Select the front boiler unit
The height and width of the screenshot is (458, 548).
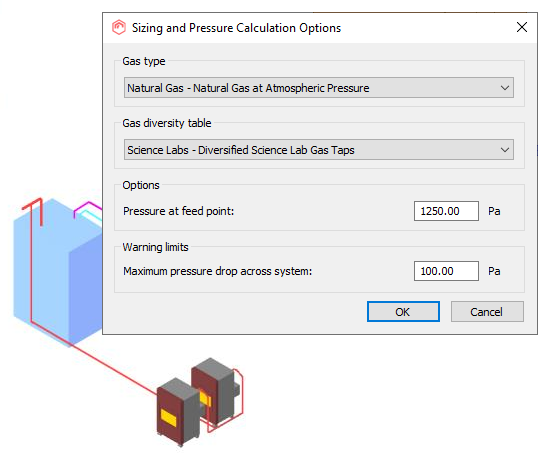point(178,413)
